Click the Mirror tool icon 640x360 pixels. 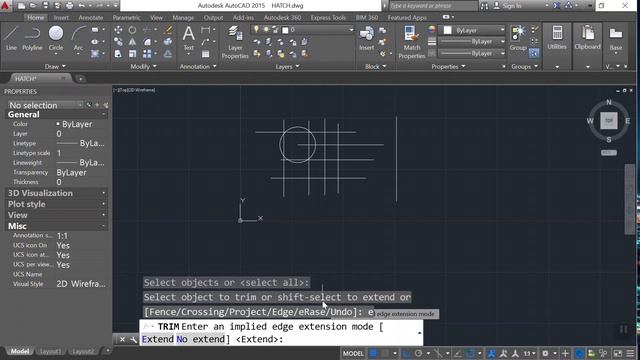tap(133, 42)
